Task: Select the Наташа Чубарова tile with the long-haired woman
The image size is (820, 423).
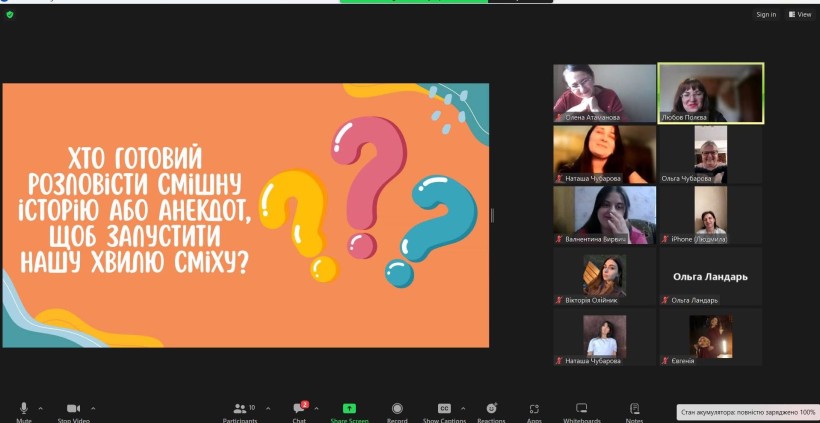Action: click(605, 154)
